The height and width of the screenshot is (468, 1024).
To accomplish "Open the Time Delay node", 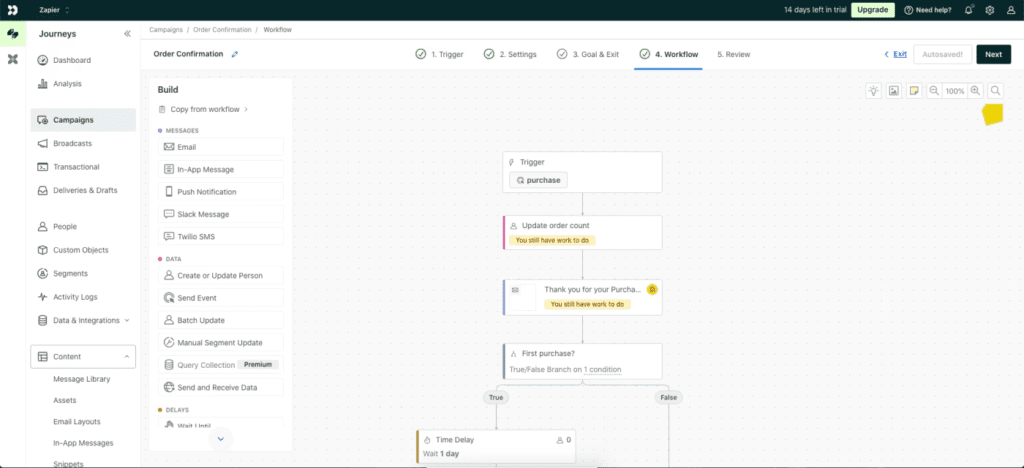I will (496, 446).
